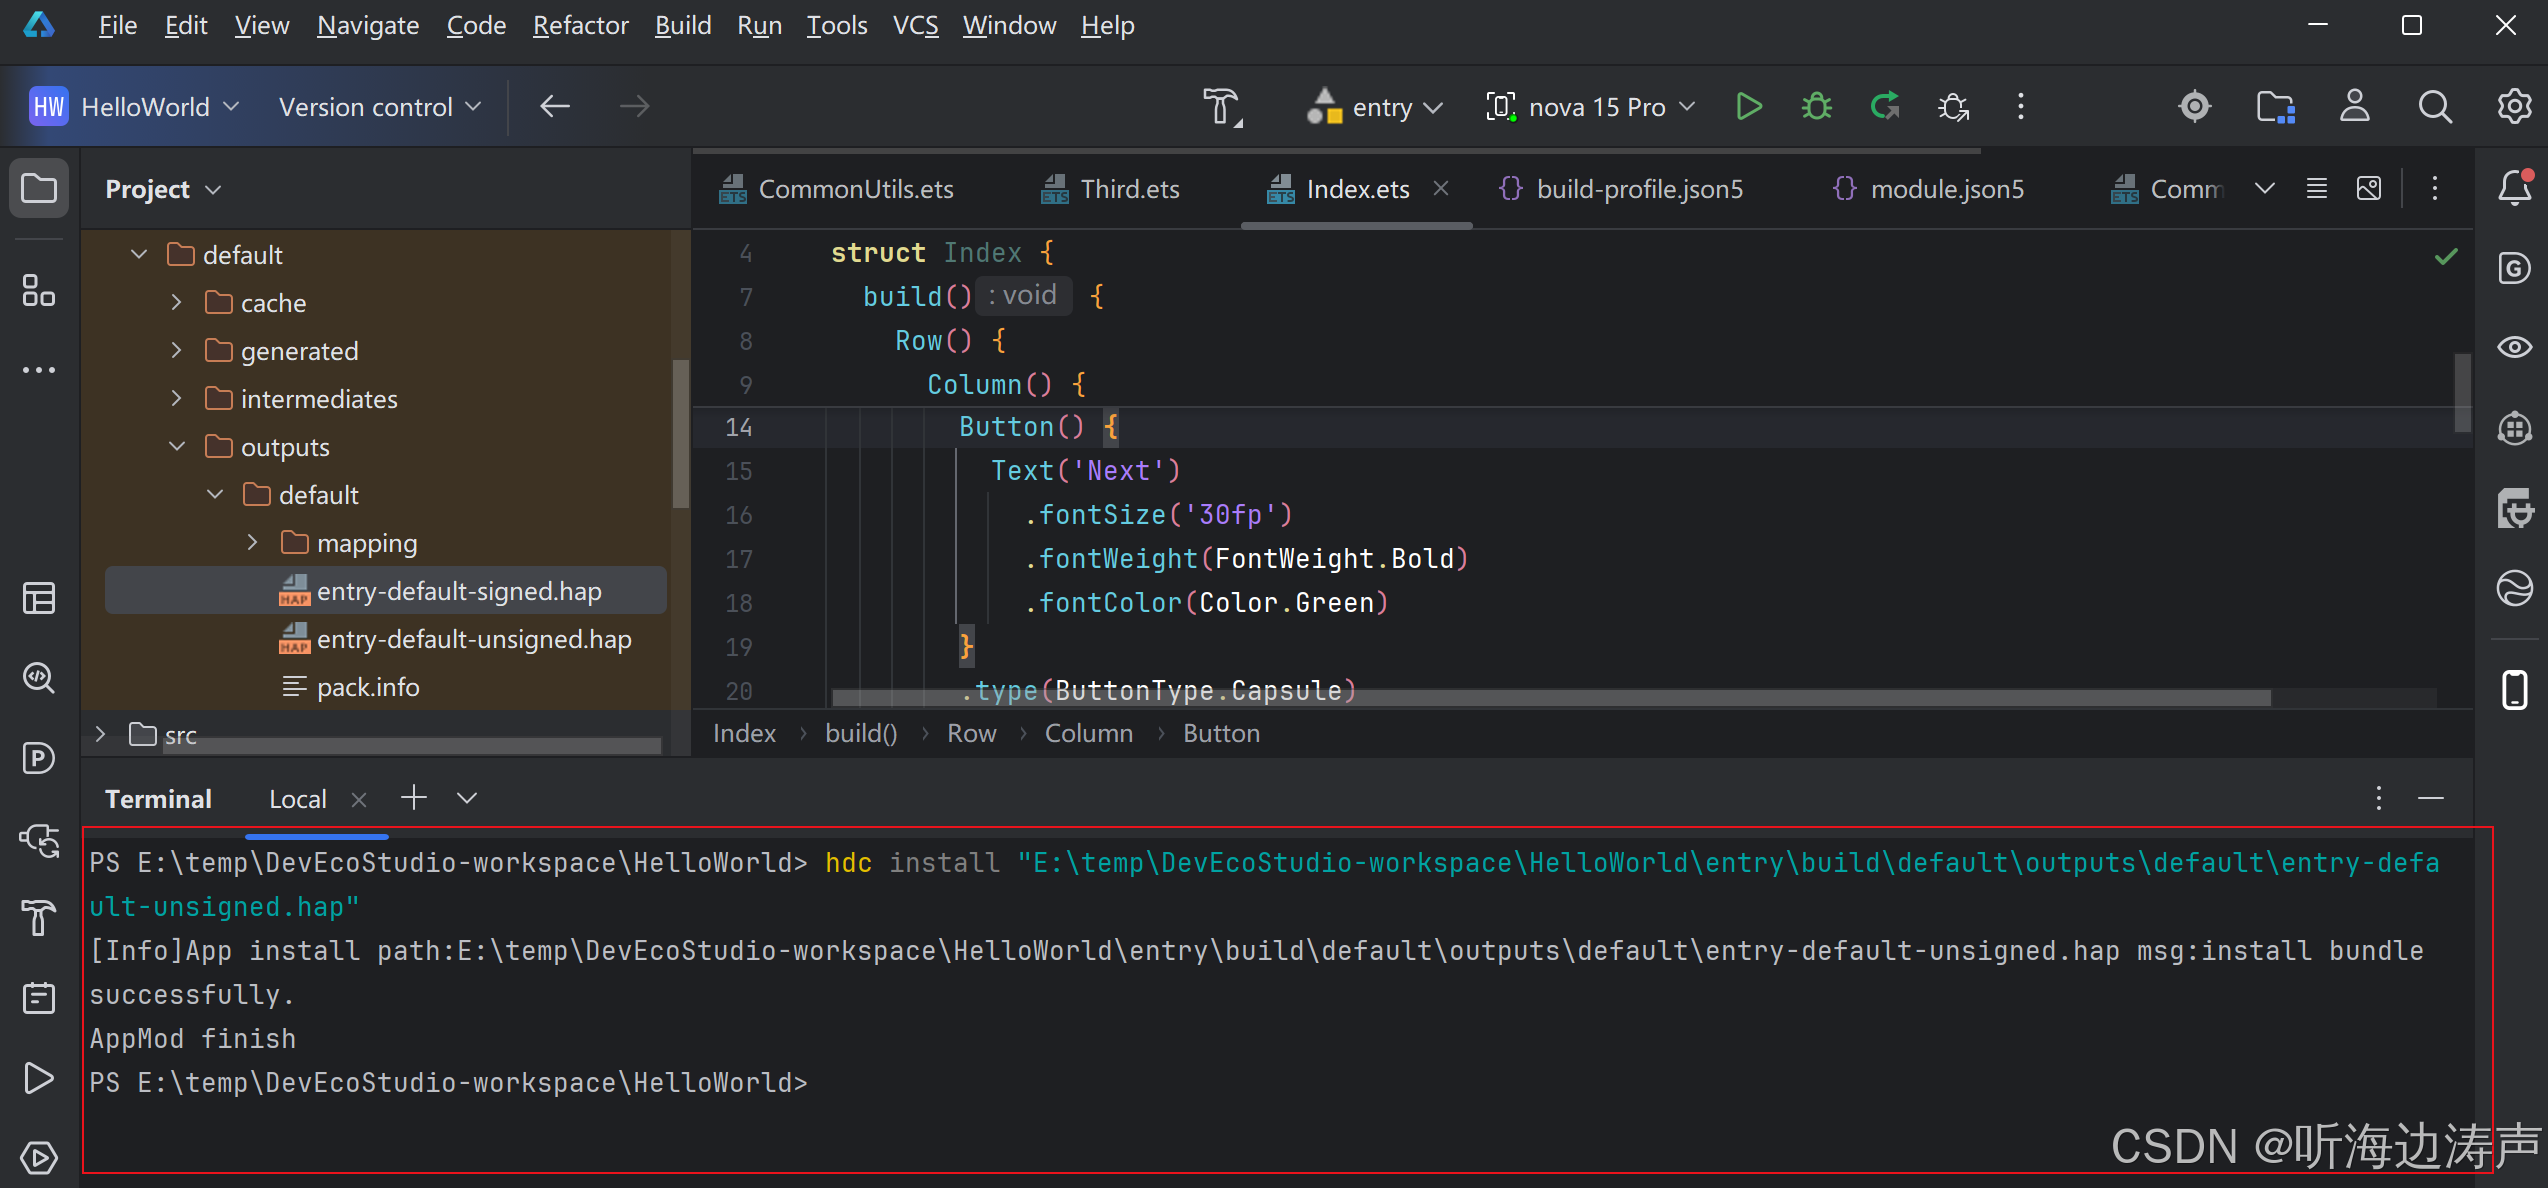Open the Notifications bell panel
The height and width of the screenshot is (1188, 2548).
point(2515,188)
